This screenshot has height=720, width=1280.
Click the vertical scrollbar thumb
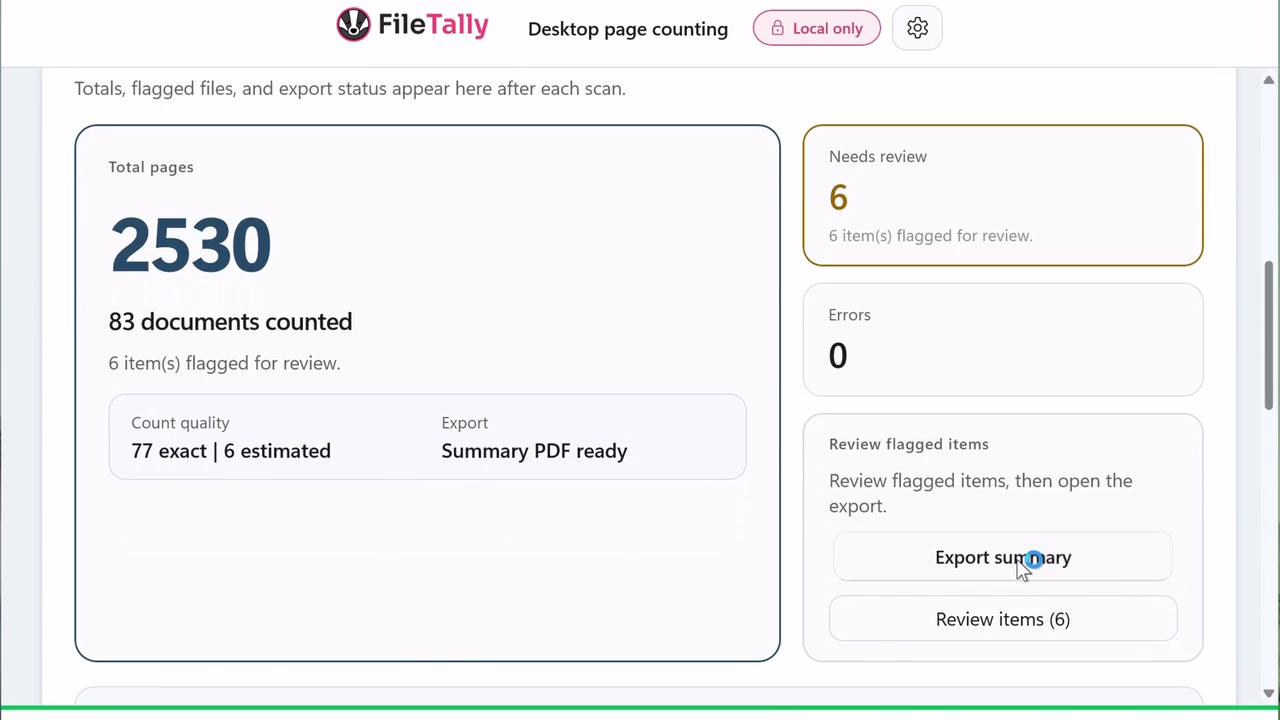point(1270,335)
